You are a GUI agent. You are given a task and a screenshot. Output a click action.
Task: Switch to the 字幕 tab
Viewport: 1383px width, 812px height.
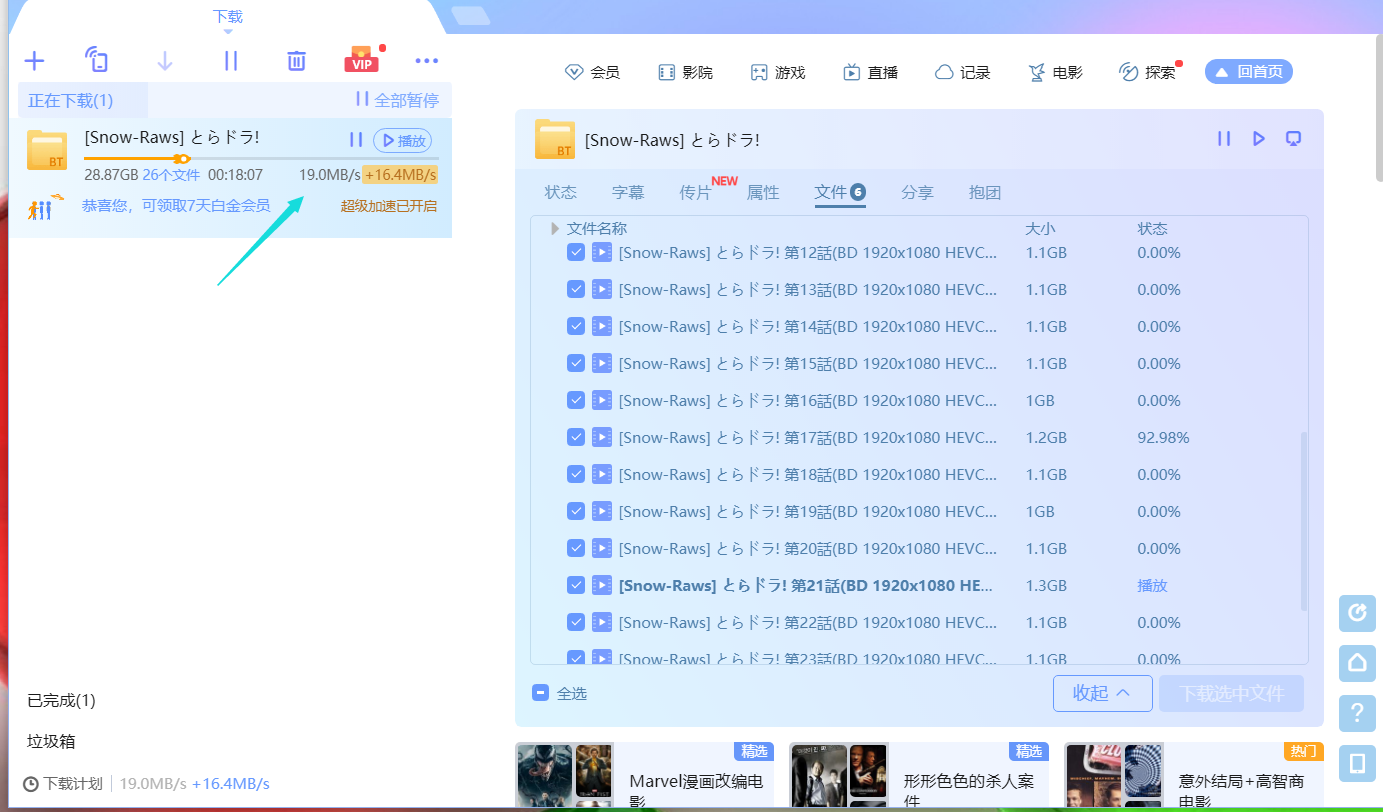coord(628,193)
